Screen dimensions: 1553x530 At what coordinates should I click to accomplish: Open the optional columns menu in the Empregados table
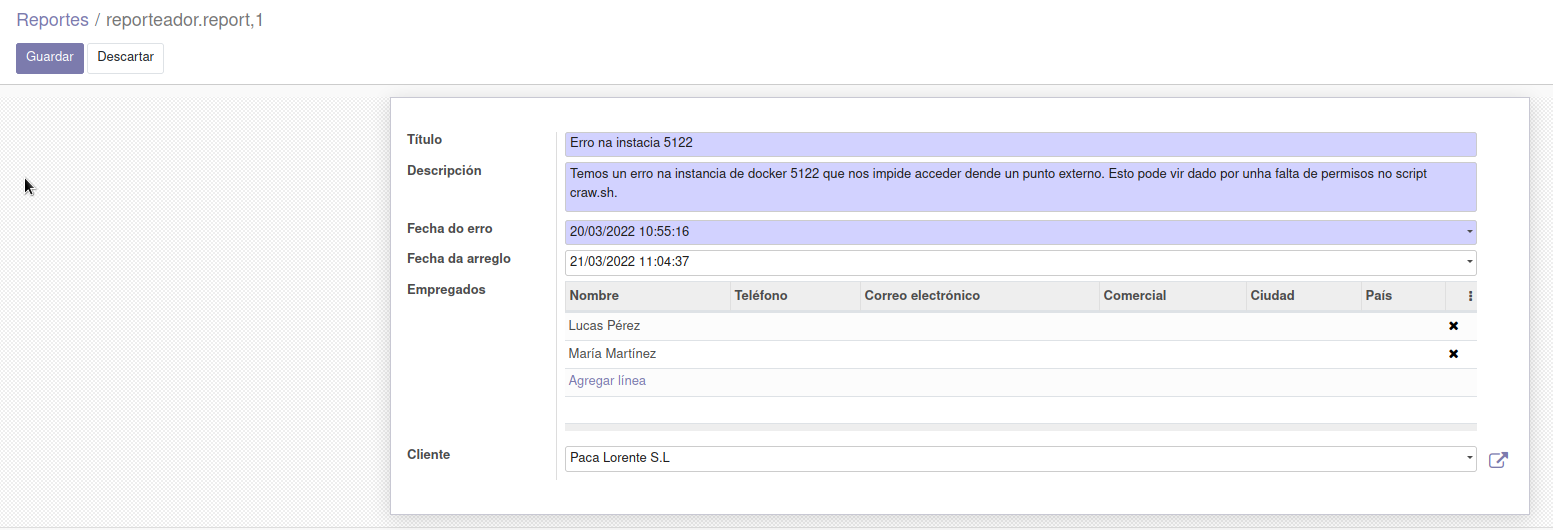1470,296
